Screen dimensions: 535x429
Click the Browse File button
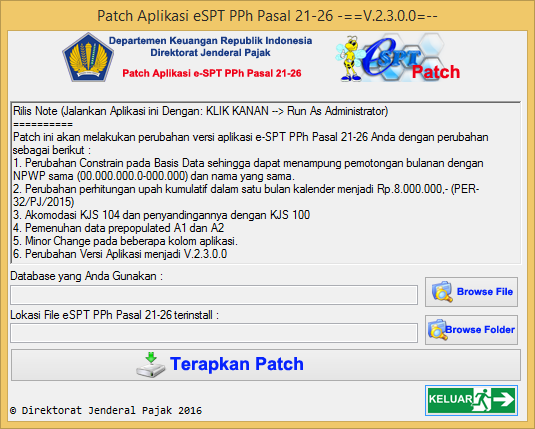coord(471,292)
